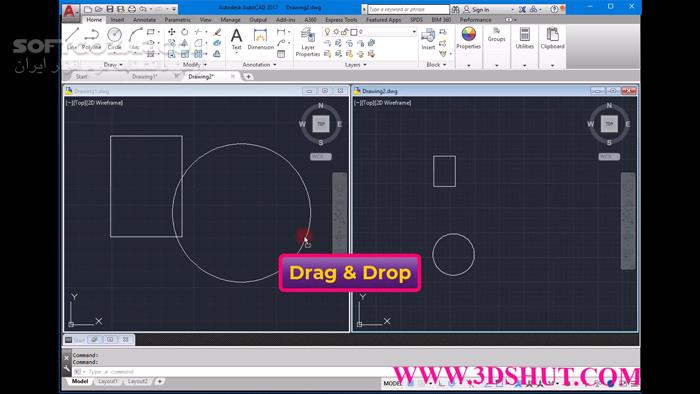Click the Sign In button
The image size is (700, 394).
coord(476,9)
